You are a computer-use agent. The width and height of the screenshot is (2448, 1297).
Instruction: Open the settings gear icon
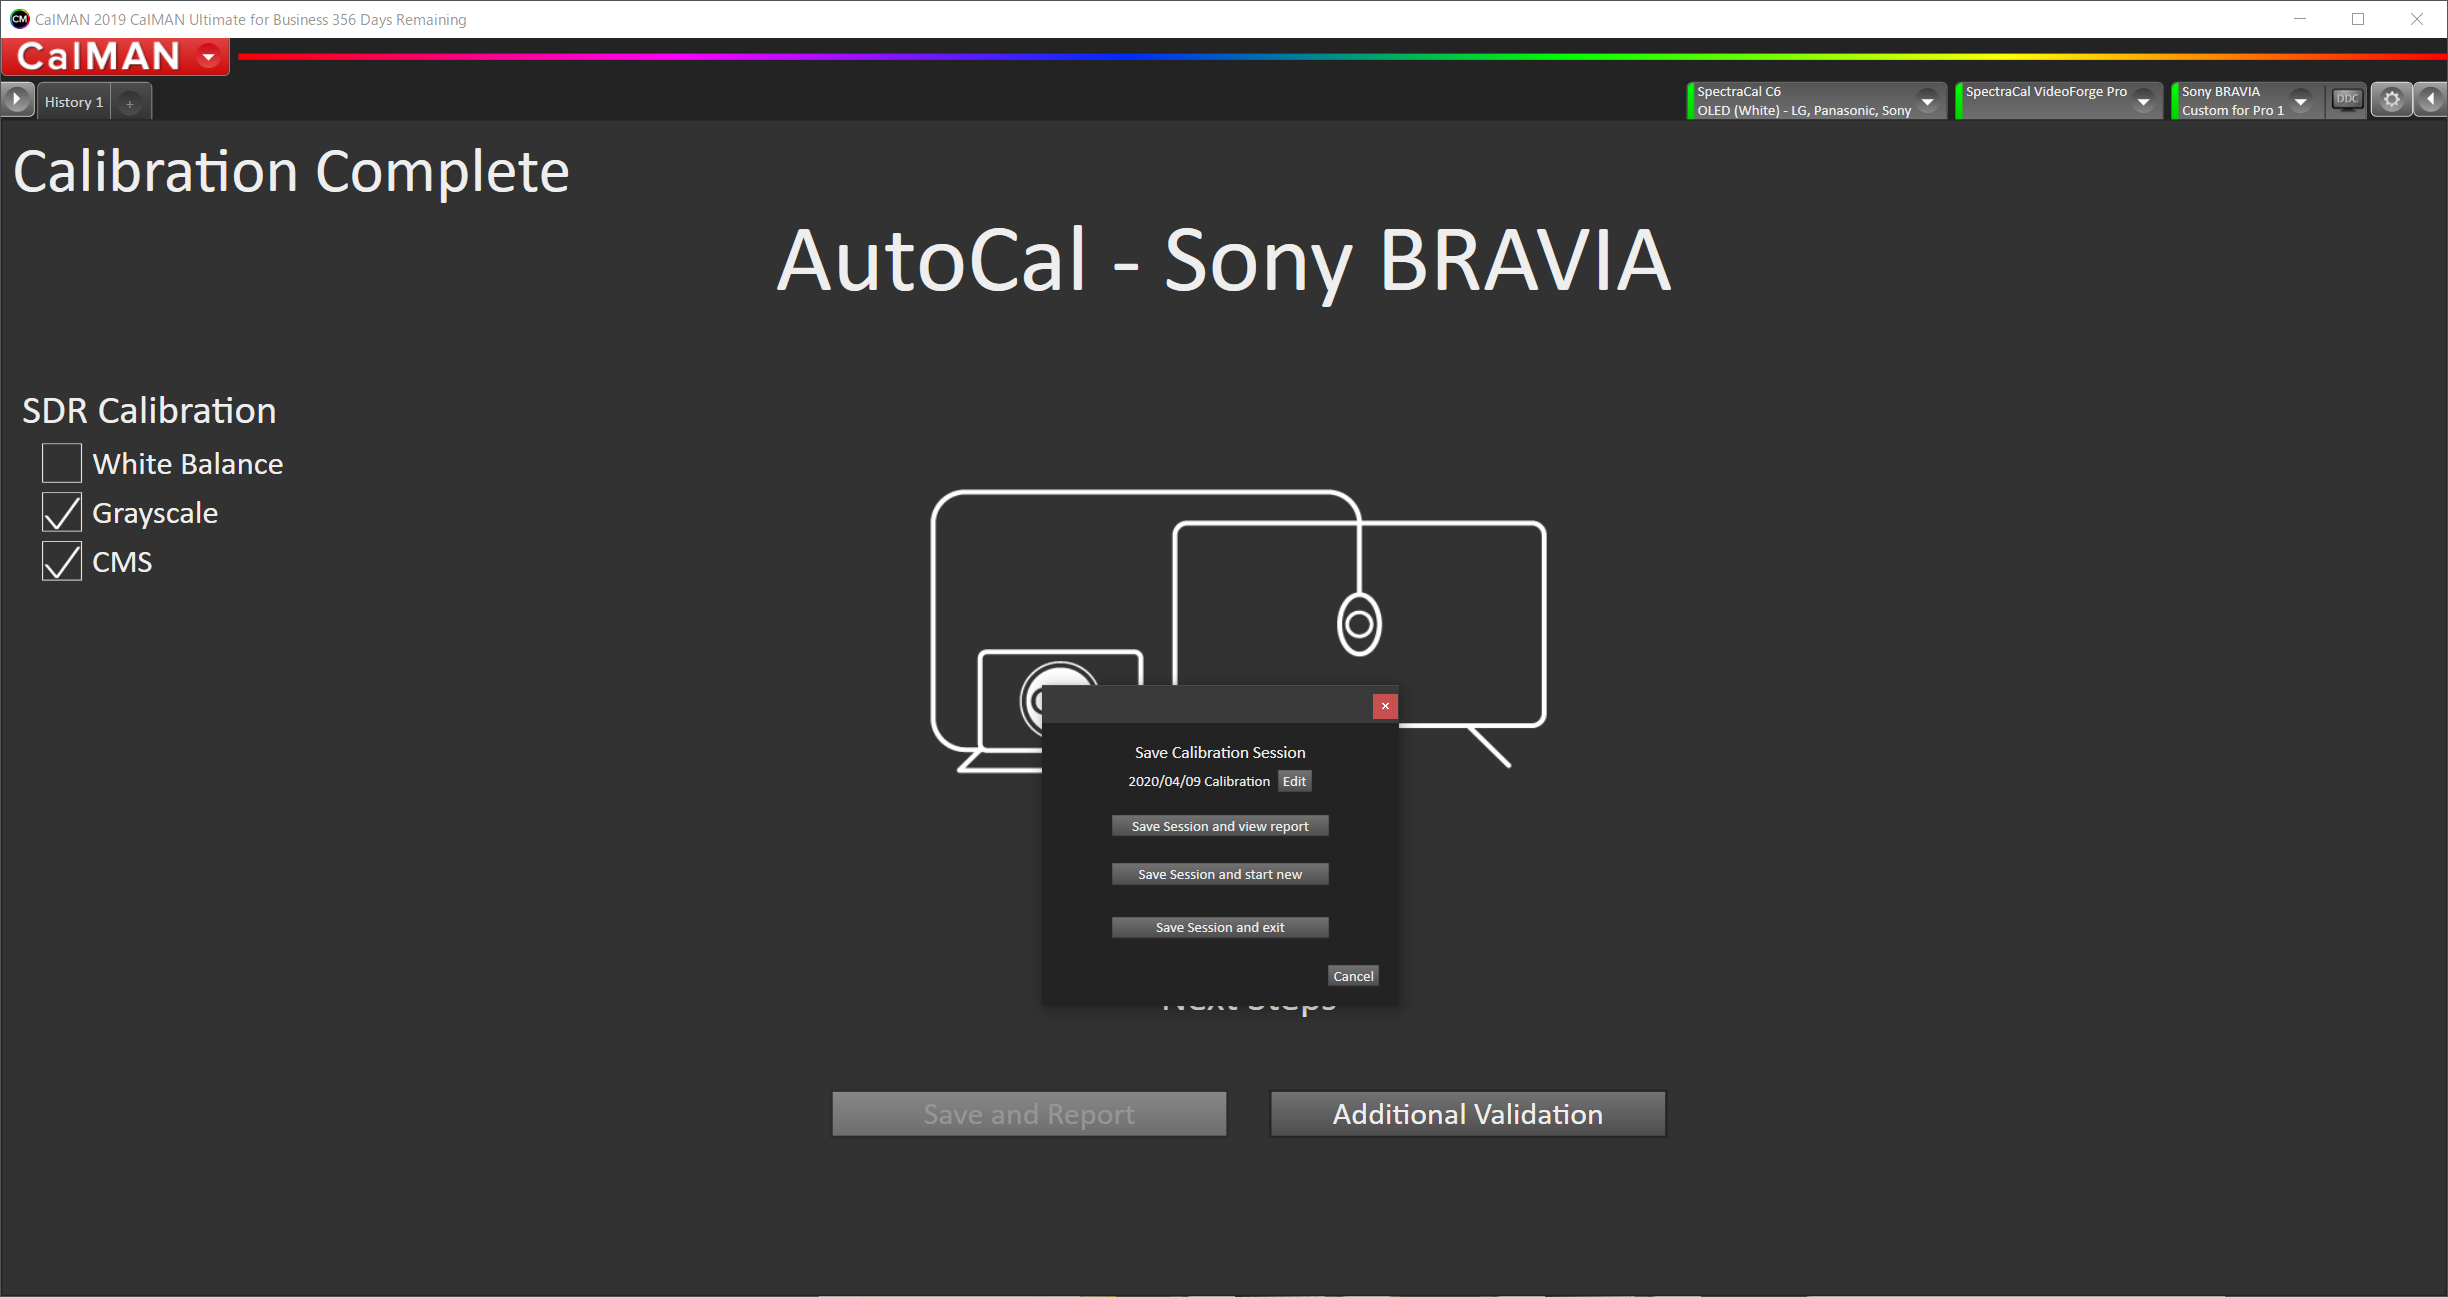[2391, 100]
